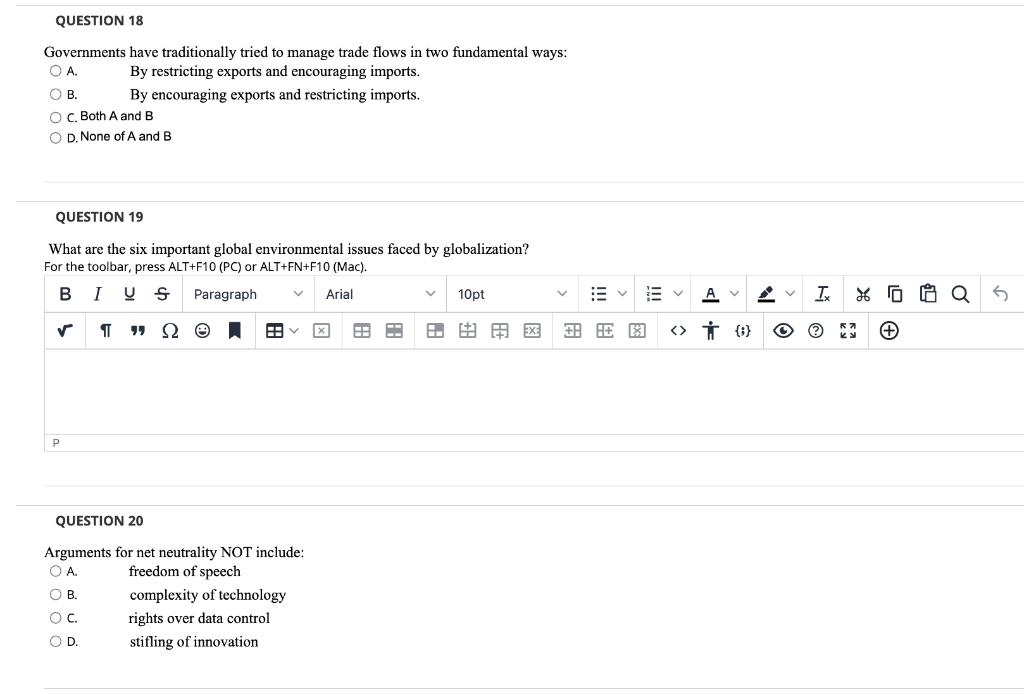Switch editor to fullscreen mode
This screenshot has width=1024, height=694.
click(848, 331)
